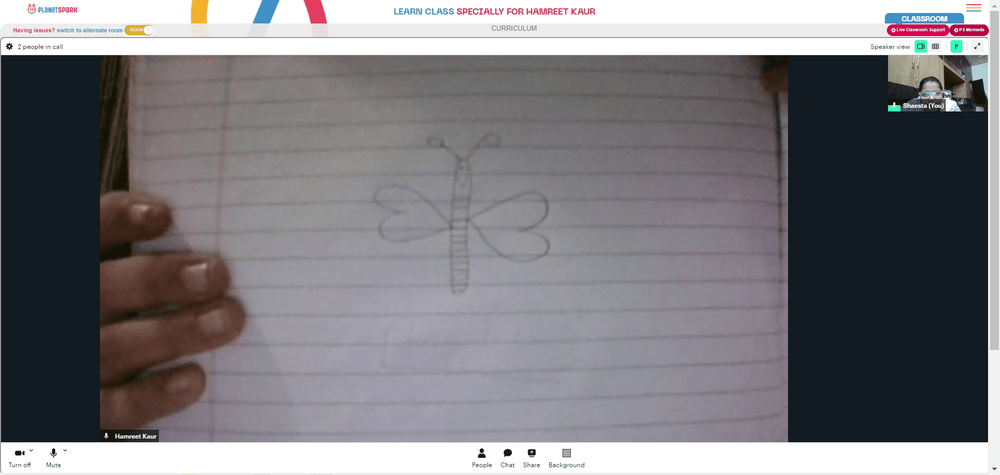This screenshot has width=1000, height=475.
Task: Click the page vertical scrollbar
Action: point(994,179)
